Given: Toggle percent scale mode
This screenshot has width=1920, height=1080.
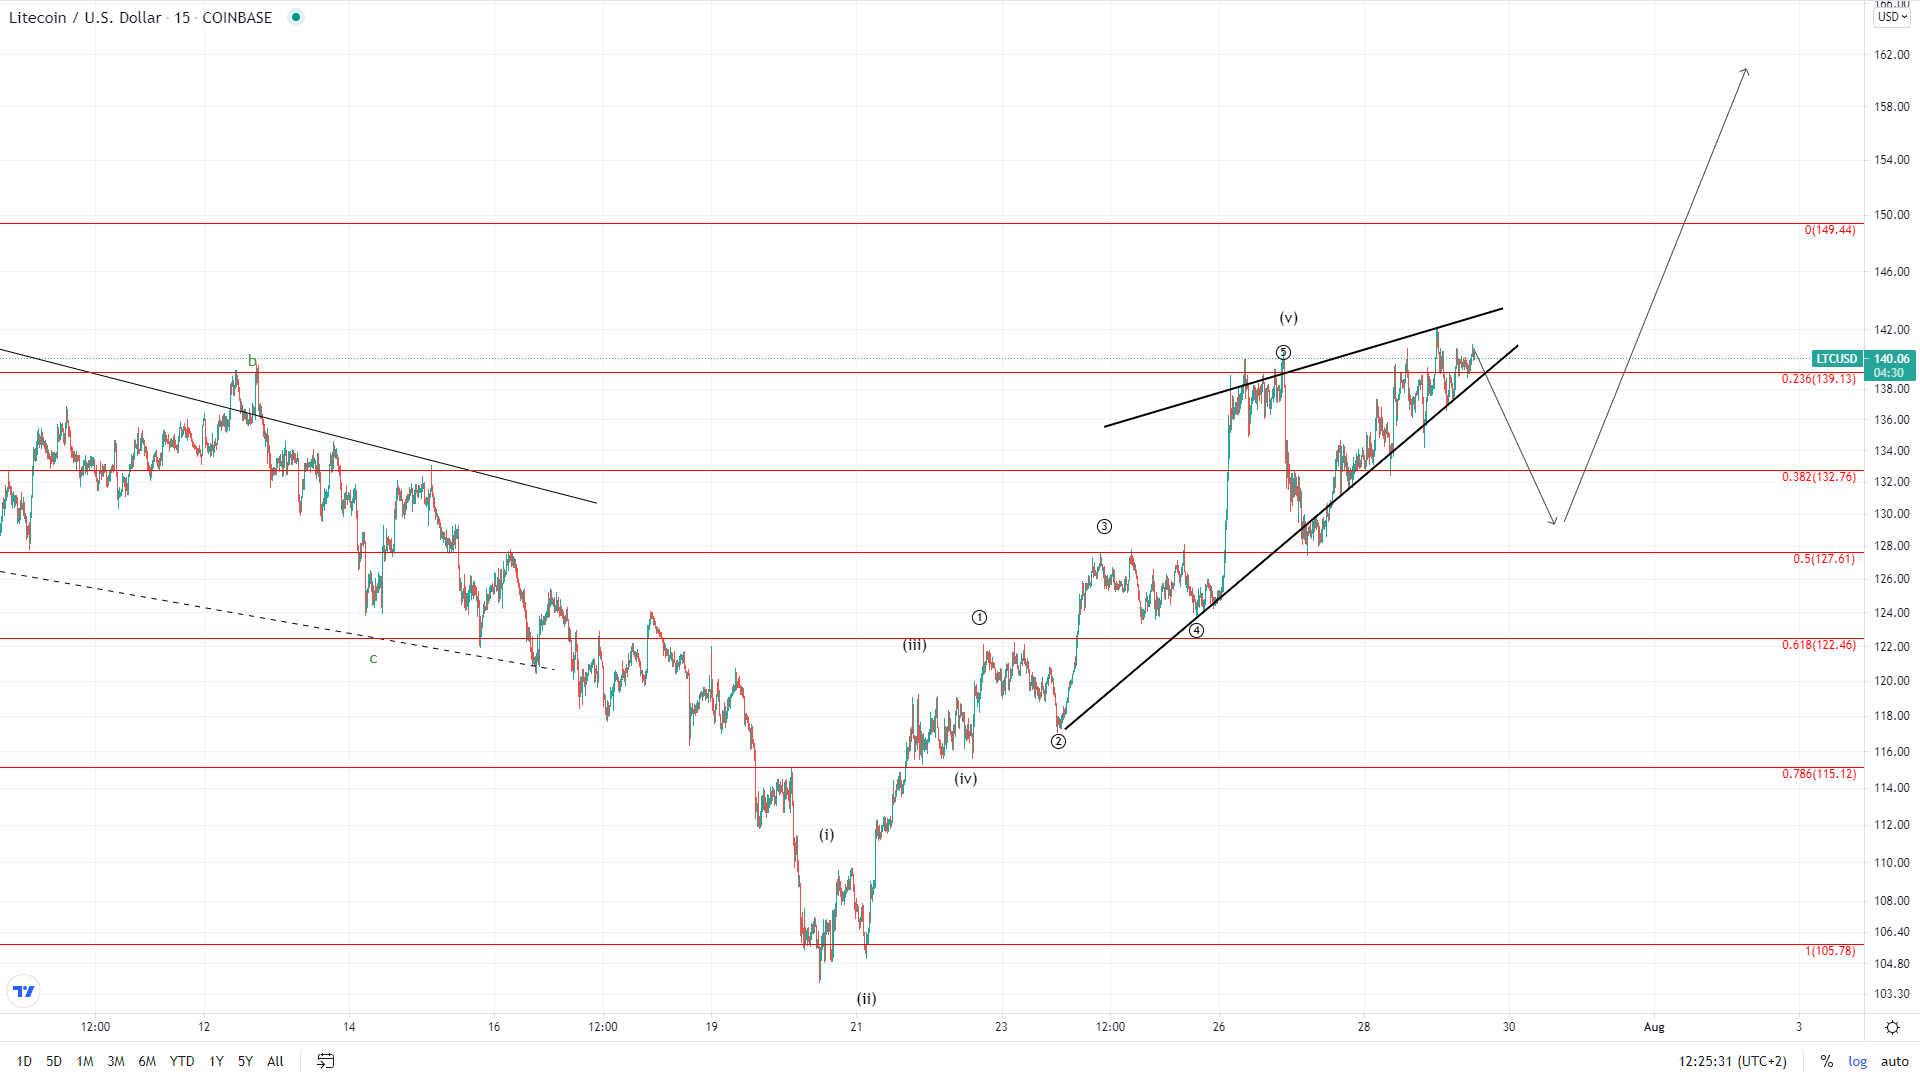Looking at the screenshot, I should click(1826, 1061).
